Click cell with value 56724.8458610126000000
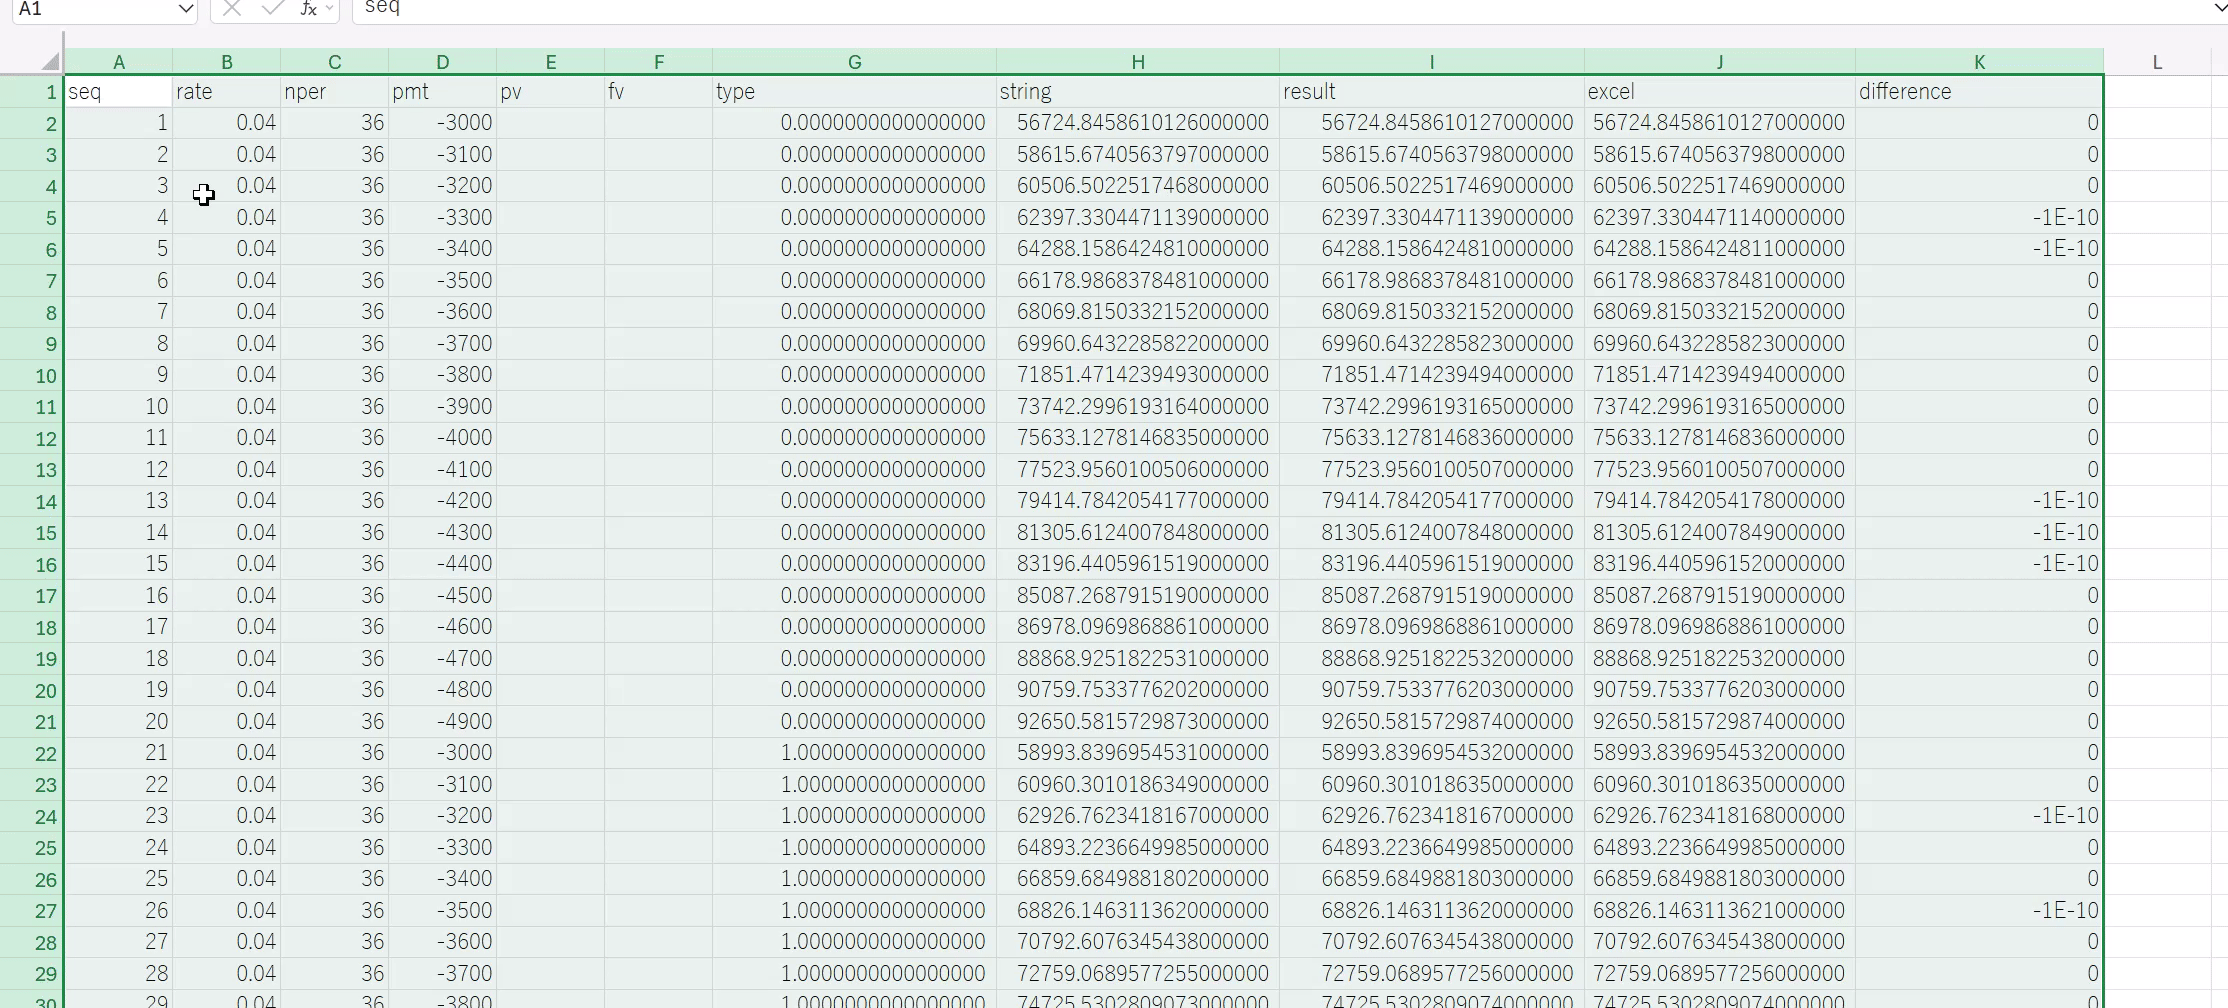2228x1008 pixels. 1138,123
